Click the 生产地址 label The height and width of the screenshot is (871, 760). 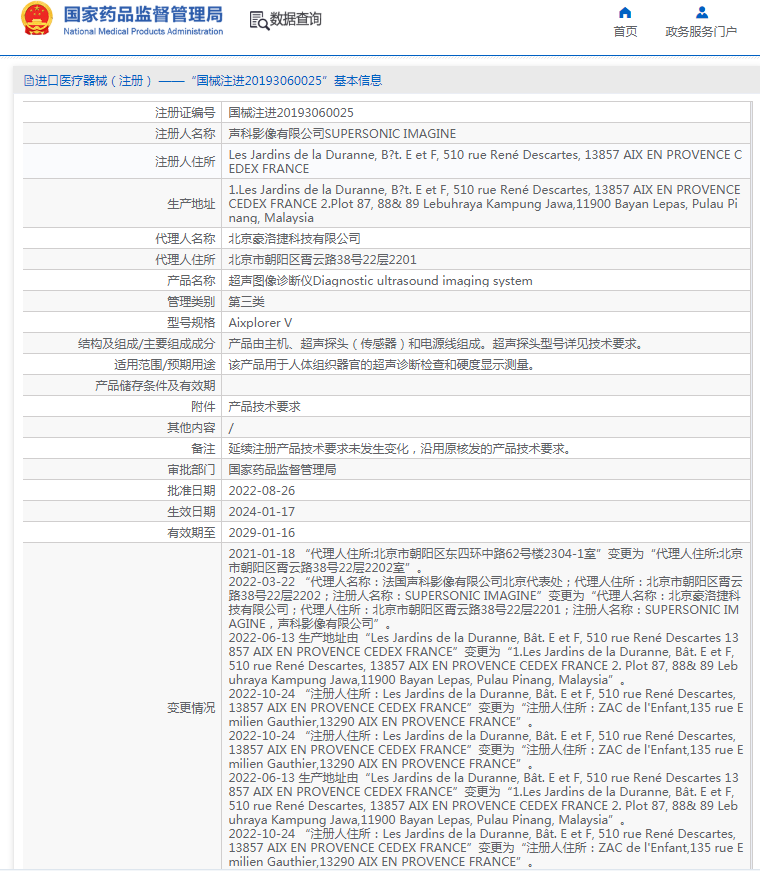point(191,204)
